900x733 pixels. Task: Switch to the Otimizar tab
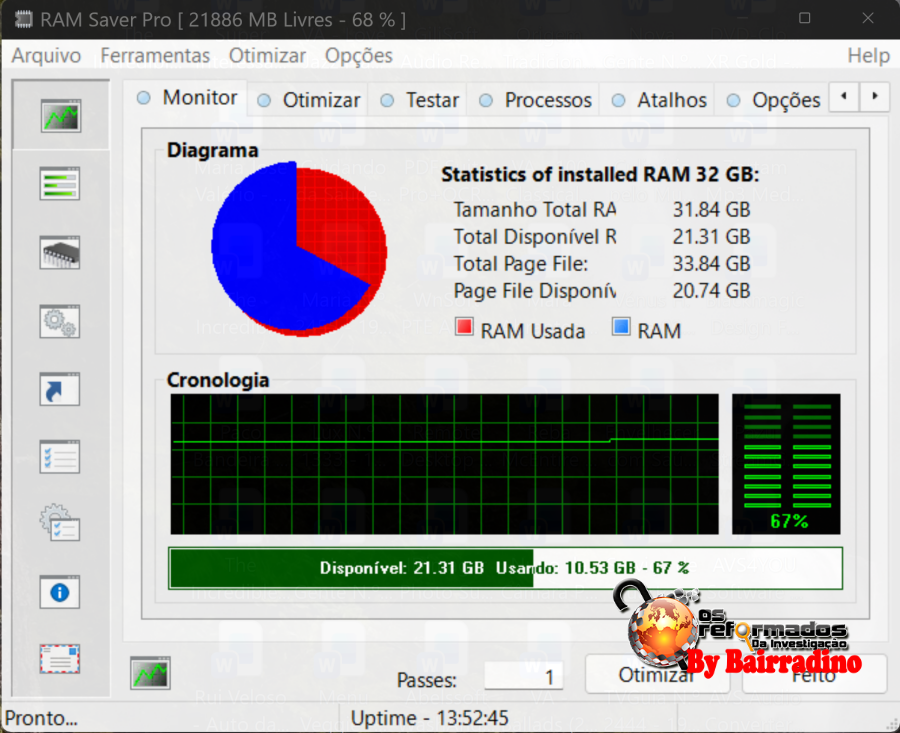(308, 100)
